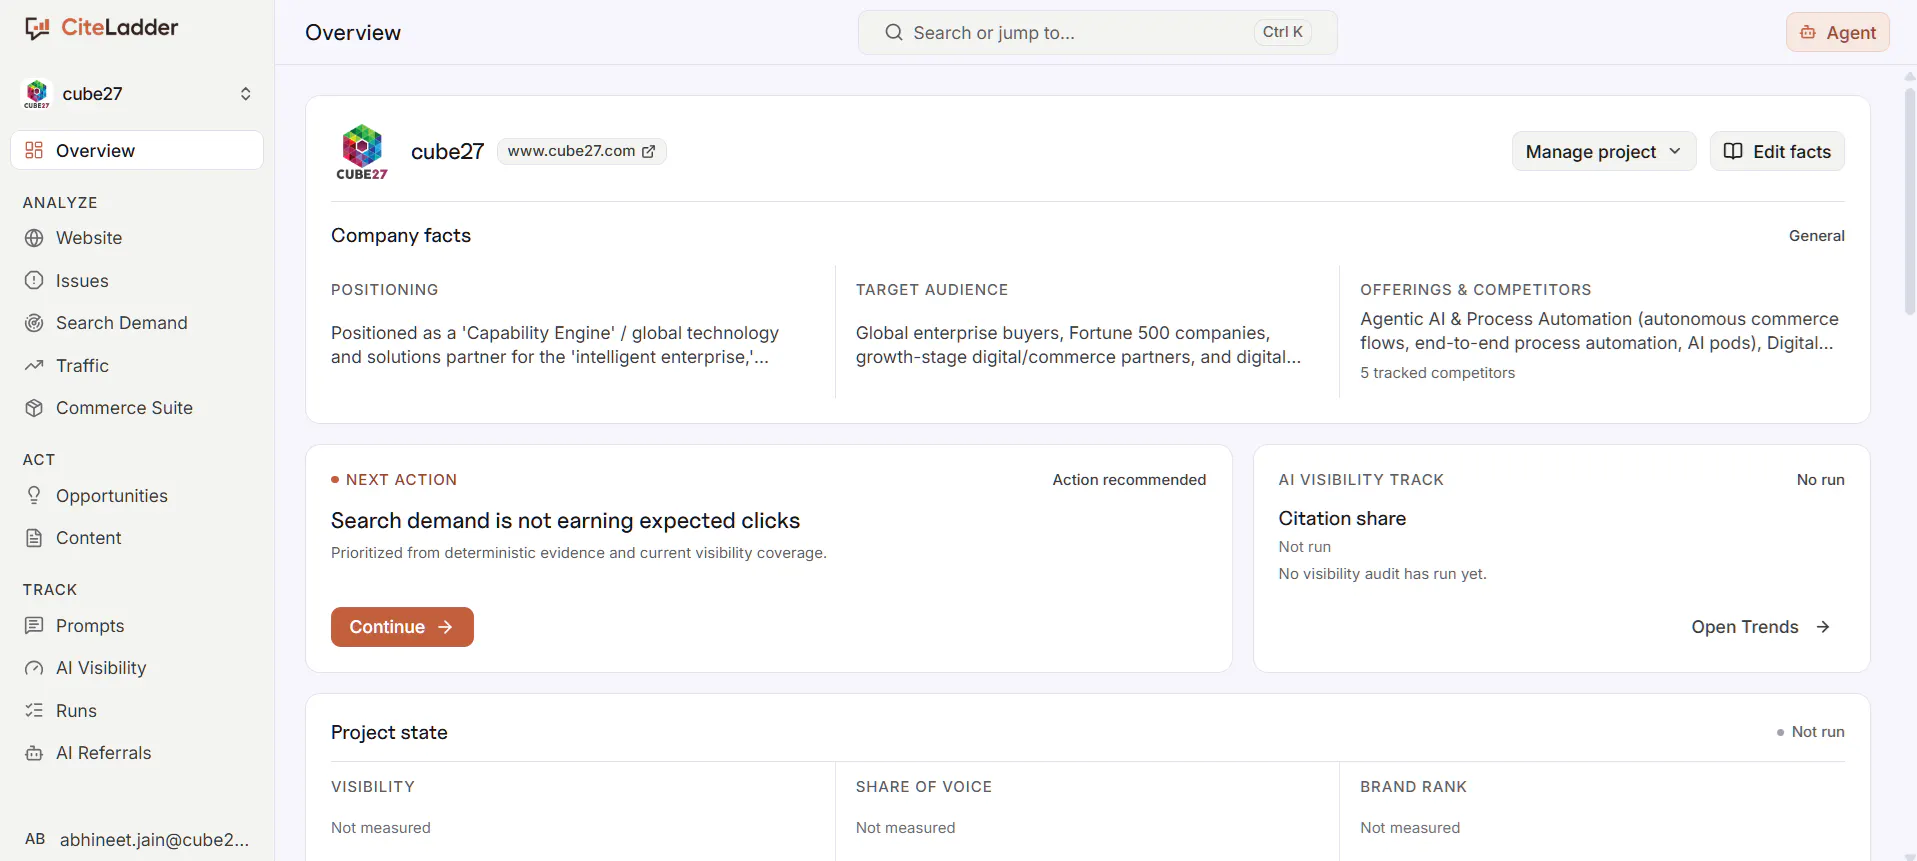Click 'No visibility audit has run yet.' text

tap(1382, 574)
